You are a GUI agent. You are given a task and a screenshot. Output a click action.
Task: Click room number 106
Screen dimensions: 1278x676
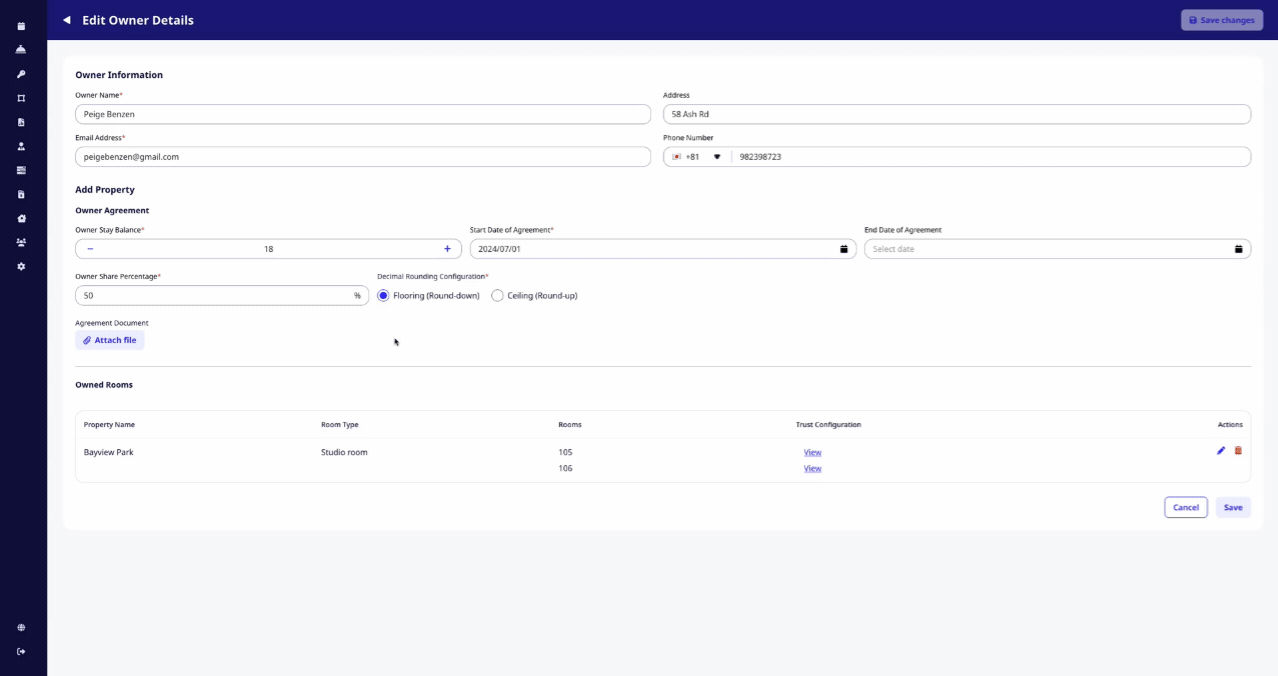click(565, 469)
